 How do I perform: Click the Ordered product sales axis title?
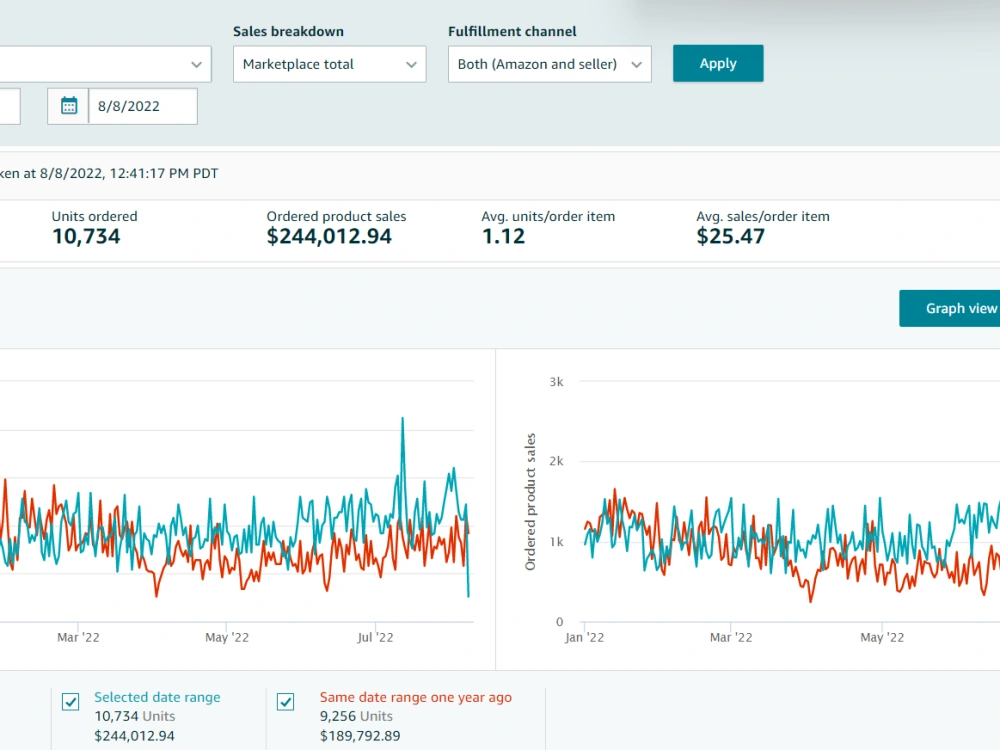530,501
